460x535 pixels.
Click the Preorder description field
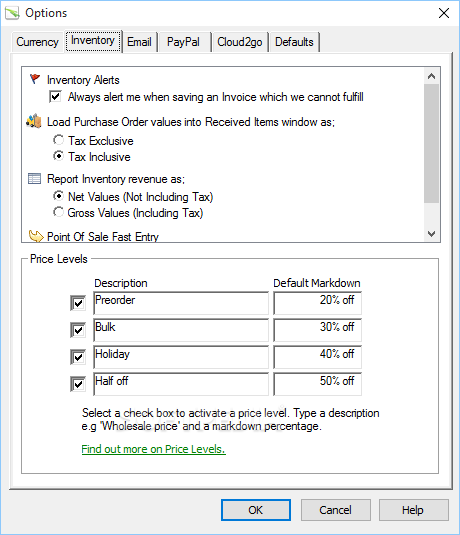click(x=181, y=303)
